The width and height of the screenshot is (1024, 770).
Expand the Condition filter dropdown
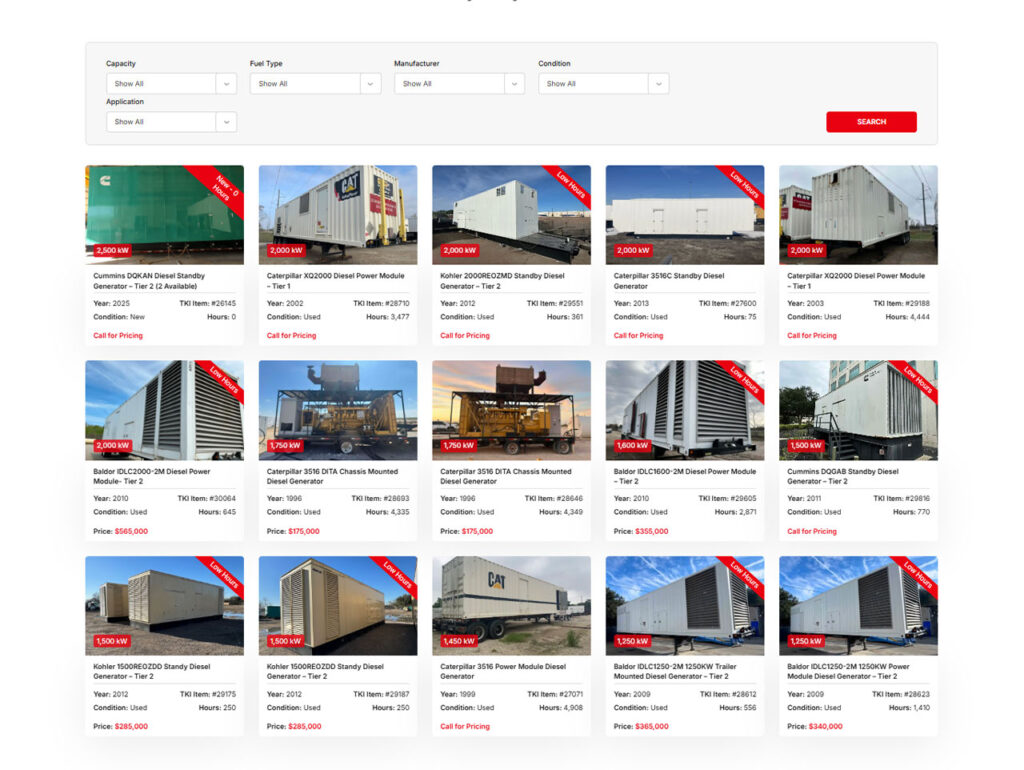pyautogui.click(x=604, y=83)
